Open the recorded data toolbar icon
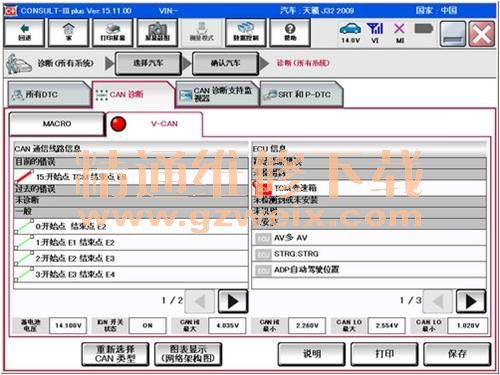This screenshot has height=375, width=500. point(246,32)
